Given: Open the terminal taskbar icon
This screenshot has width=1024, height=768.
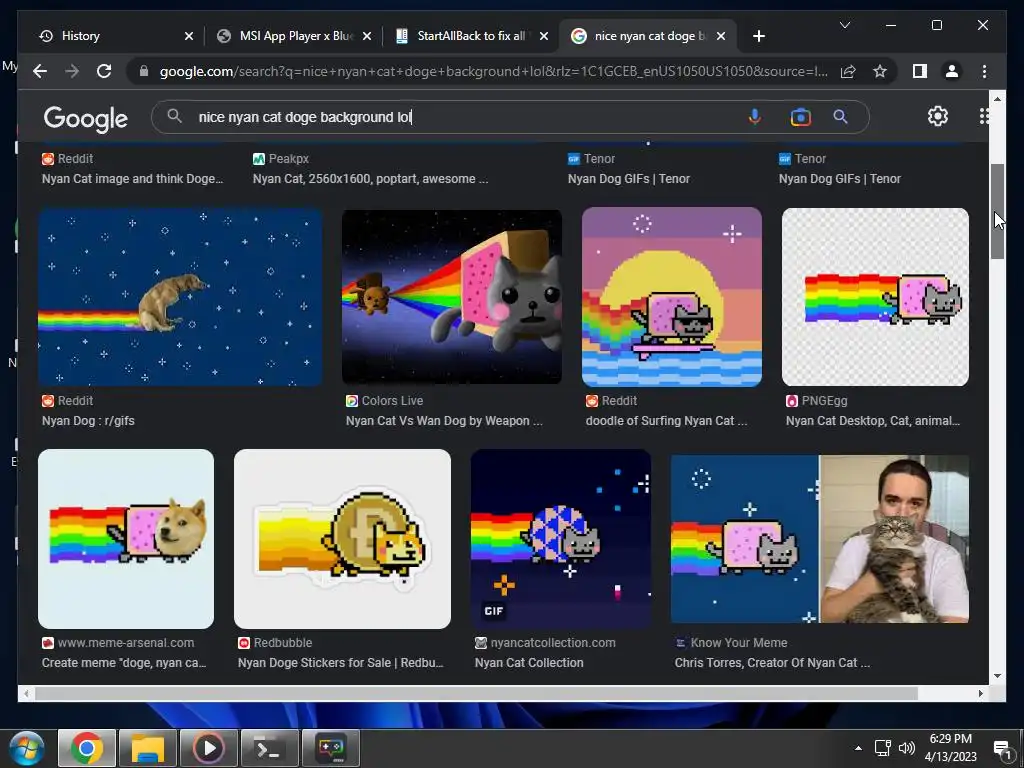Looking at the screenshot, I should [x=270, y=748].
